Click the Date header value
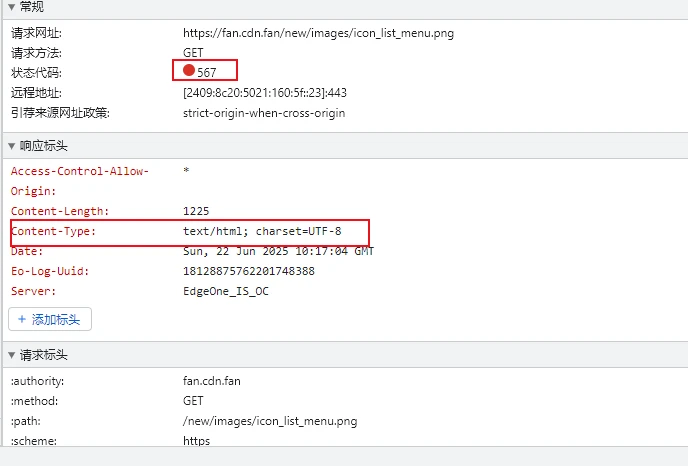The height and width of the screenshot is (466, 688). (278, 251)
